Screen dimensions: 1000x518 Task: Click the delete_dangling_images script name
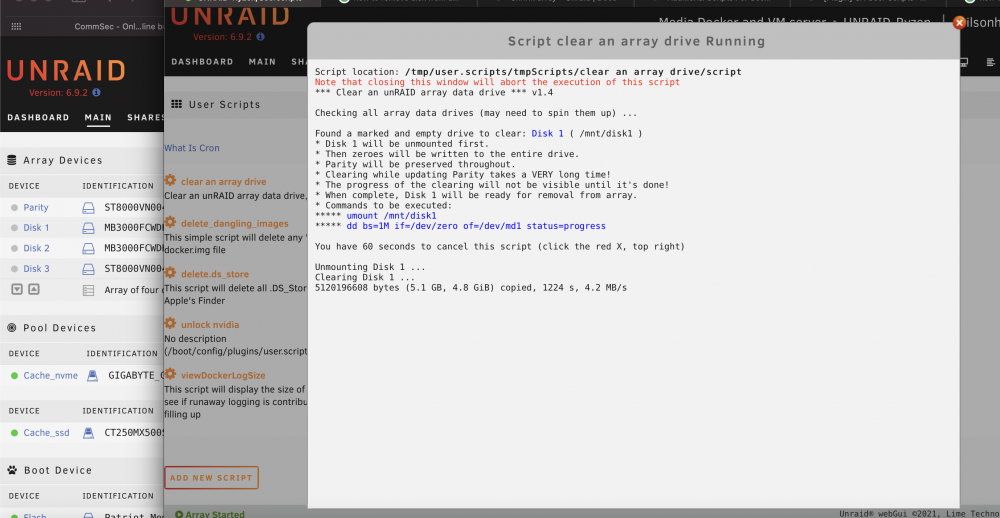(x=235, y=223)
